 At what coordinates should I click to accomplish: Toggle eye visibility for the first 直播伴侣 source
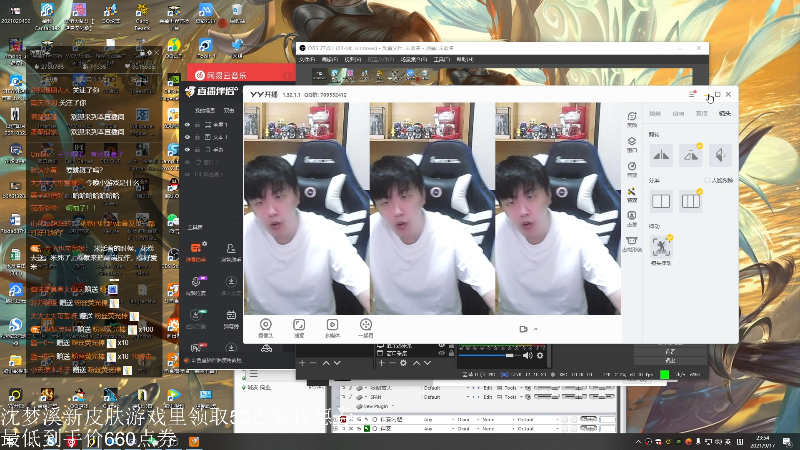coord(187,124)
